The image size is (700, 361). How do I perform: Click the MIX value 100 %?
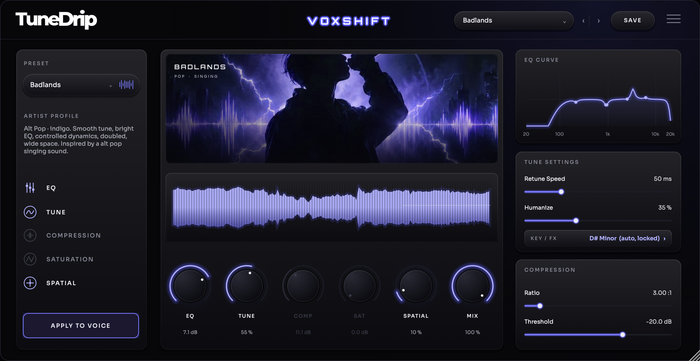coord(472,332)
